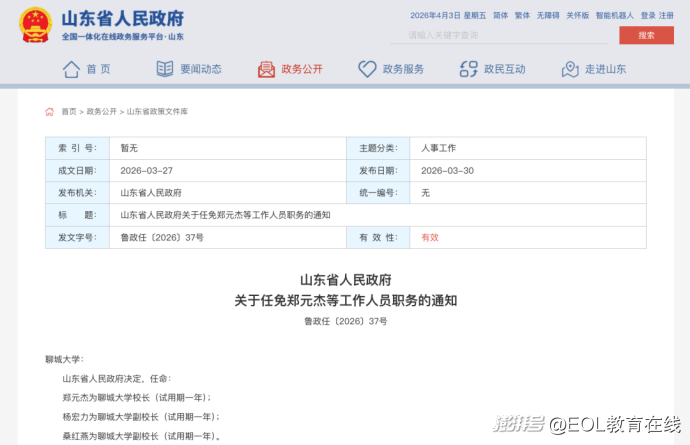Click the breadcrumb home icon
Viewport: 690px width, 445px height.
49,112
